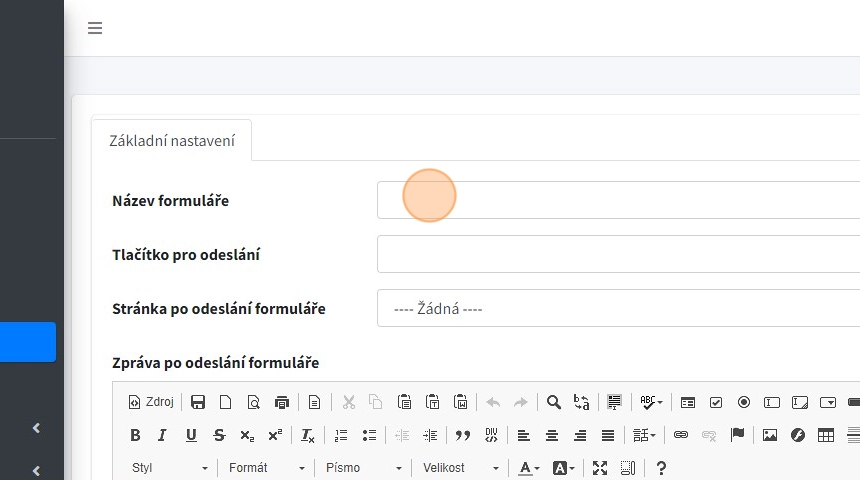Insert an image via the picture icon
The height and width of the screenshot is (480, 860).
(769, 435)
